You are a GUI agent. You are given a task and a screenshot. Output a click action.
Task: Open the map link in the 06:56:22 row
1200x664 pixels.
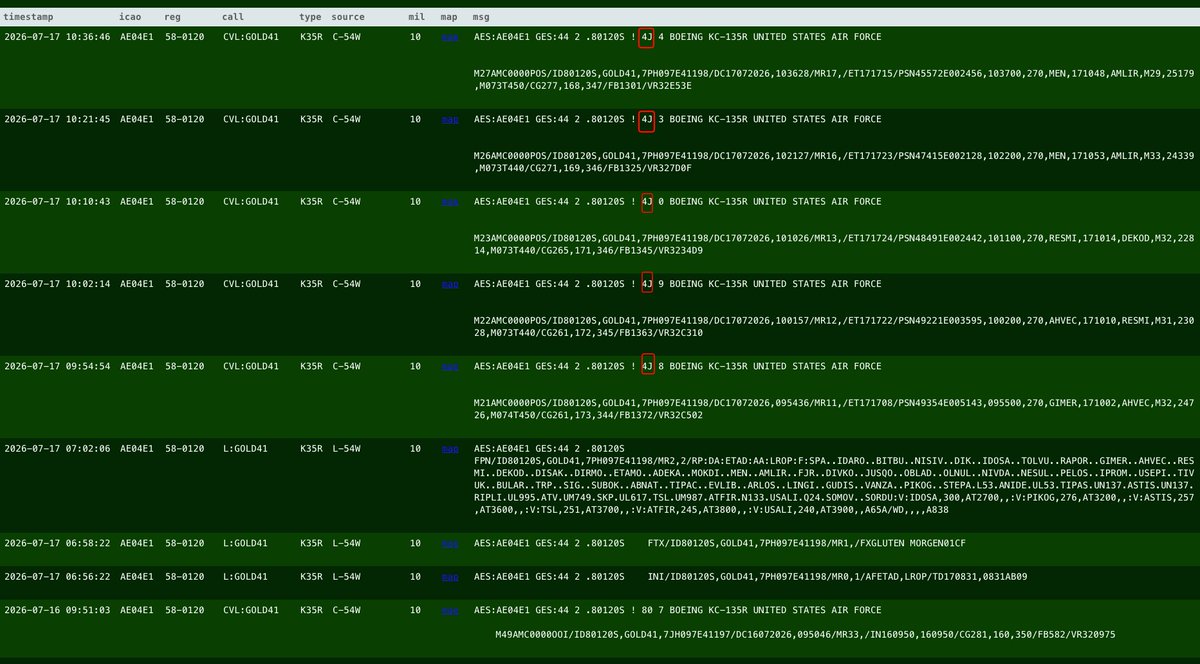[x=450, y=576]
